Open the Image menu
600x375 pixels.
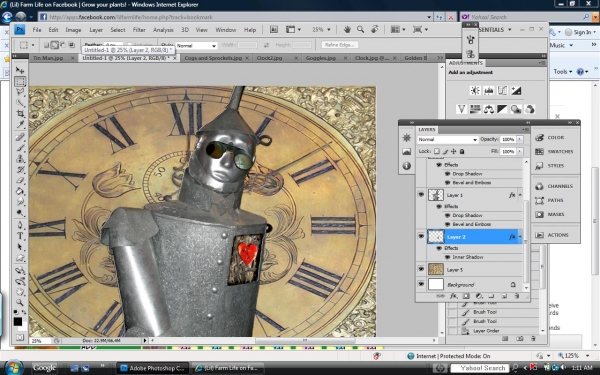73,30
